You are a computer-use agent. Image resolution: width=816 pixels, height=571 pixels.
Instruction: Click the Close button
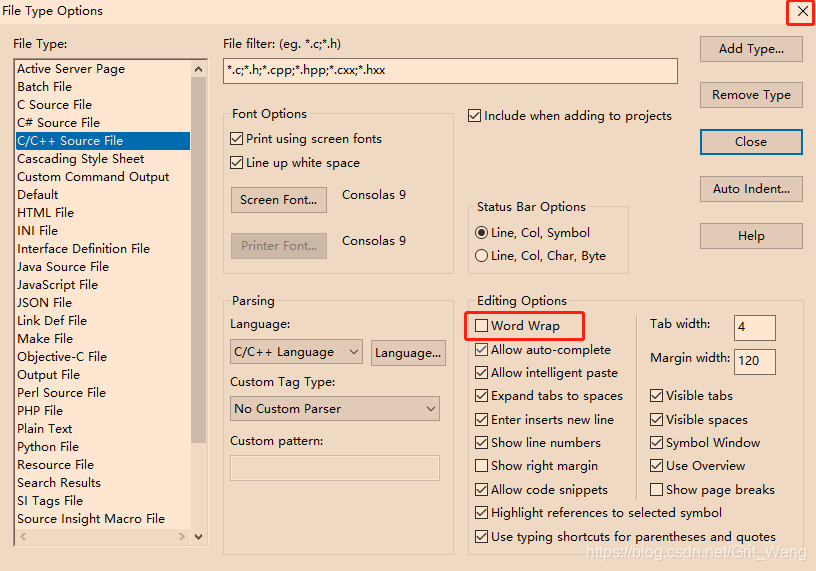click(x=751, y=142)
